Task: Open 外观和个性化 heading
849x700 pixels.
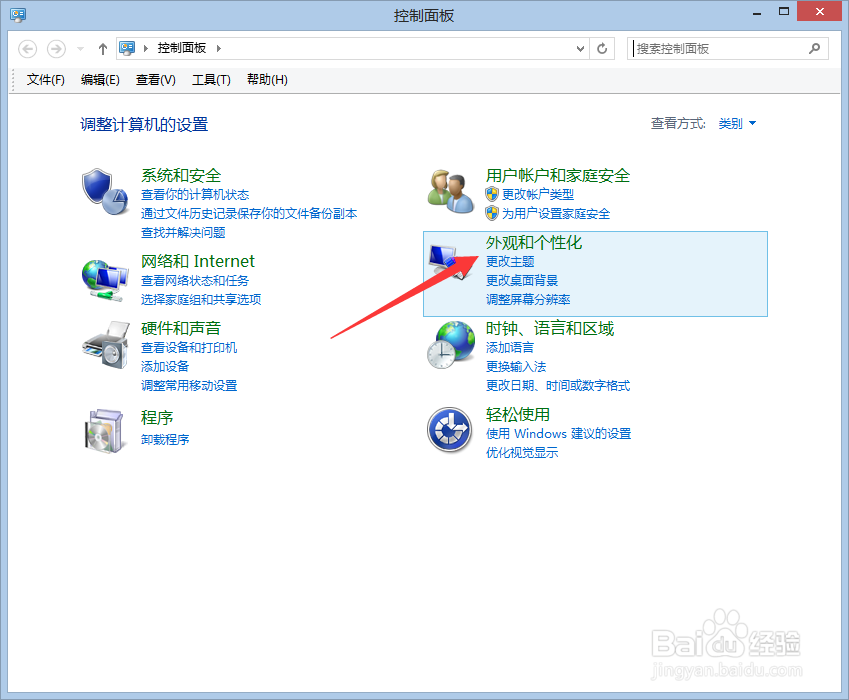Action: 534,243
